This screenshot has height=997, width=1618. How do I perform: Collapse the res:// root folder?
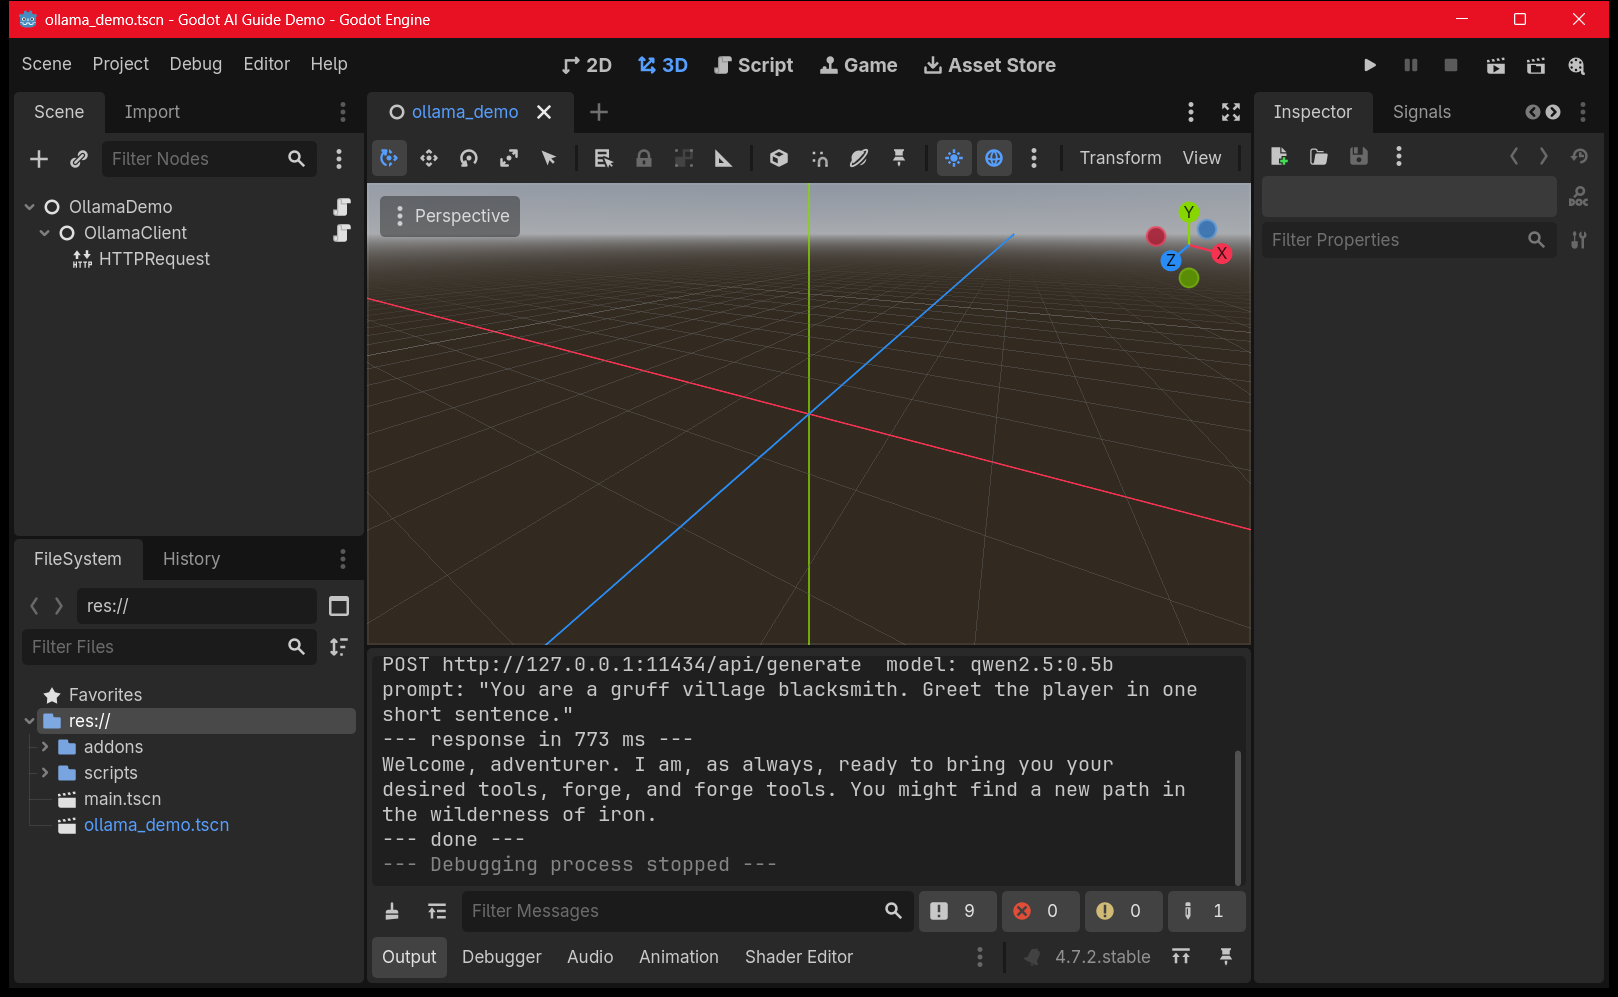(x=30, y=721)
